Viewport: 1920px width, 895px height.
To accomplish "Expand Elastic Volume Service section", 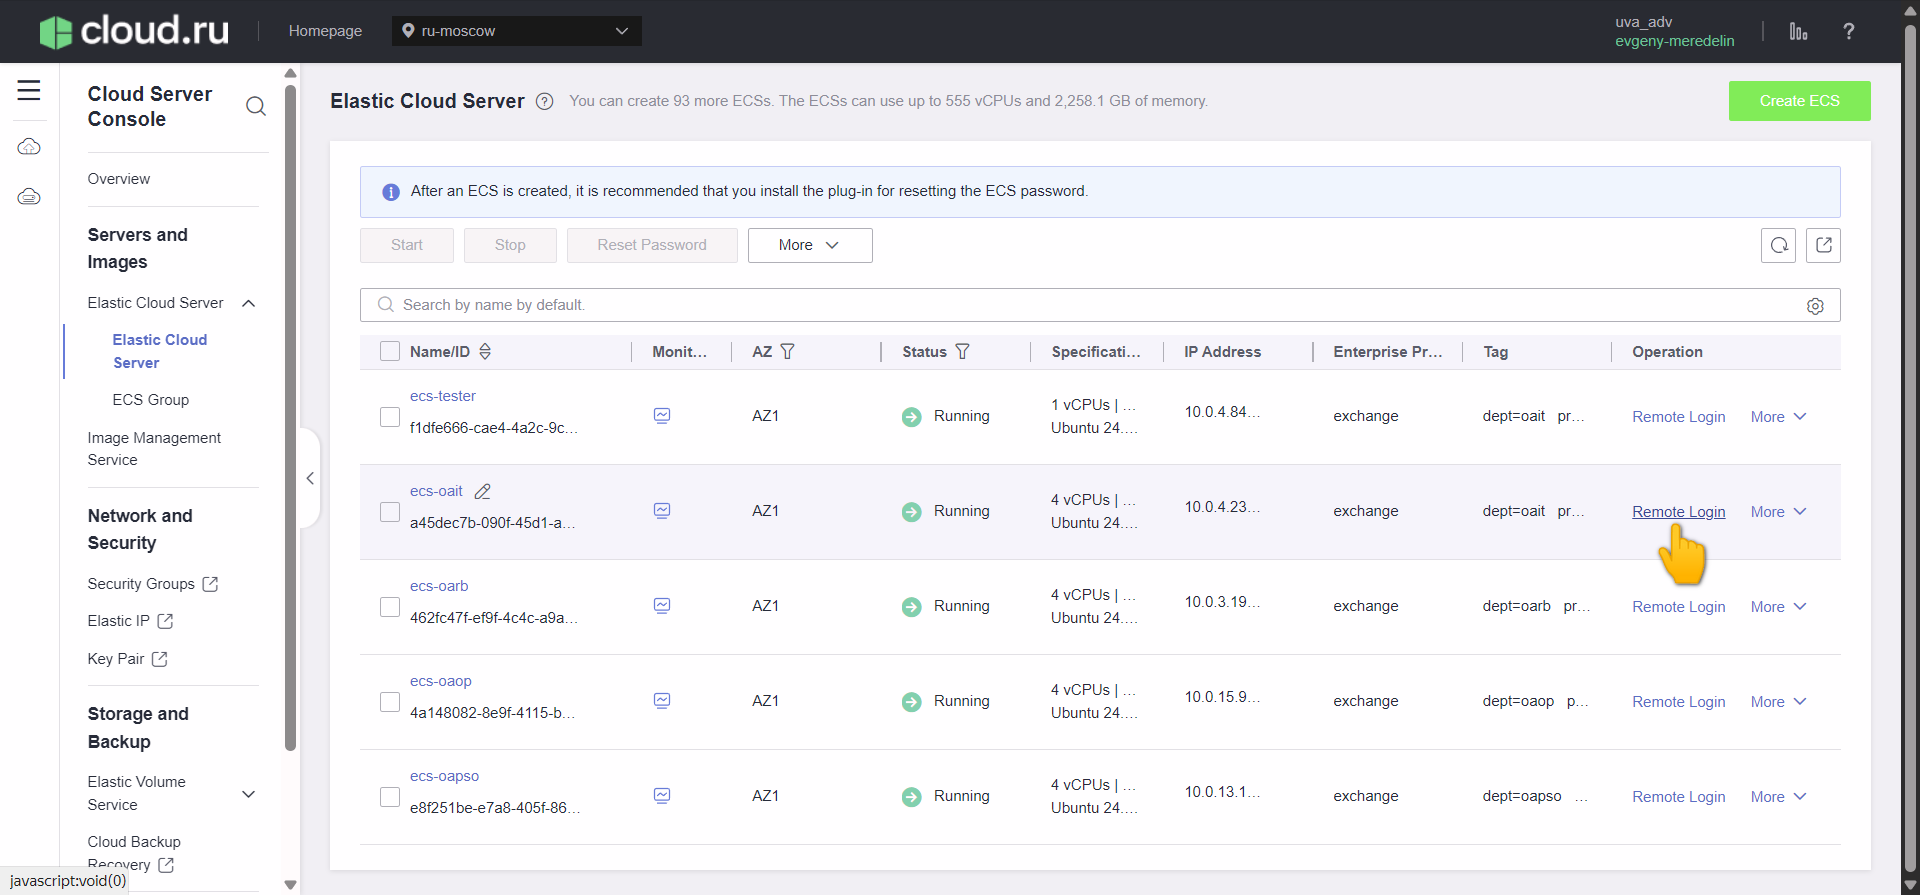I will coord(249,794).
